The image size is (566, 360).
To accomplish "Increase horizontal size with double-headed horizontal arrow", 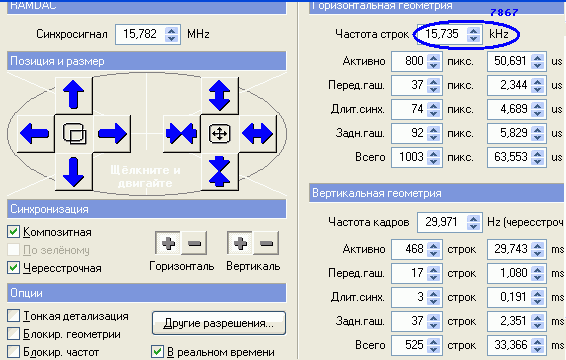I will click(x=258, y=134).
